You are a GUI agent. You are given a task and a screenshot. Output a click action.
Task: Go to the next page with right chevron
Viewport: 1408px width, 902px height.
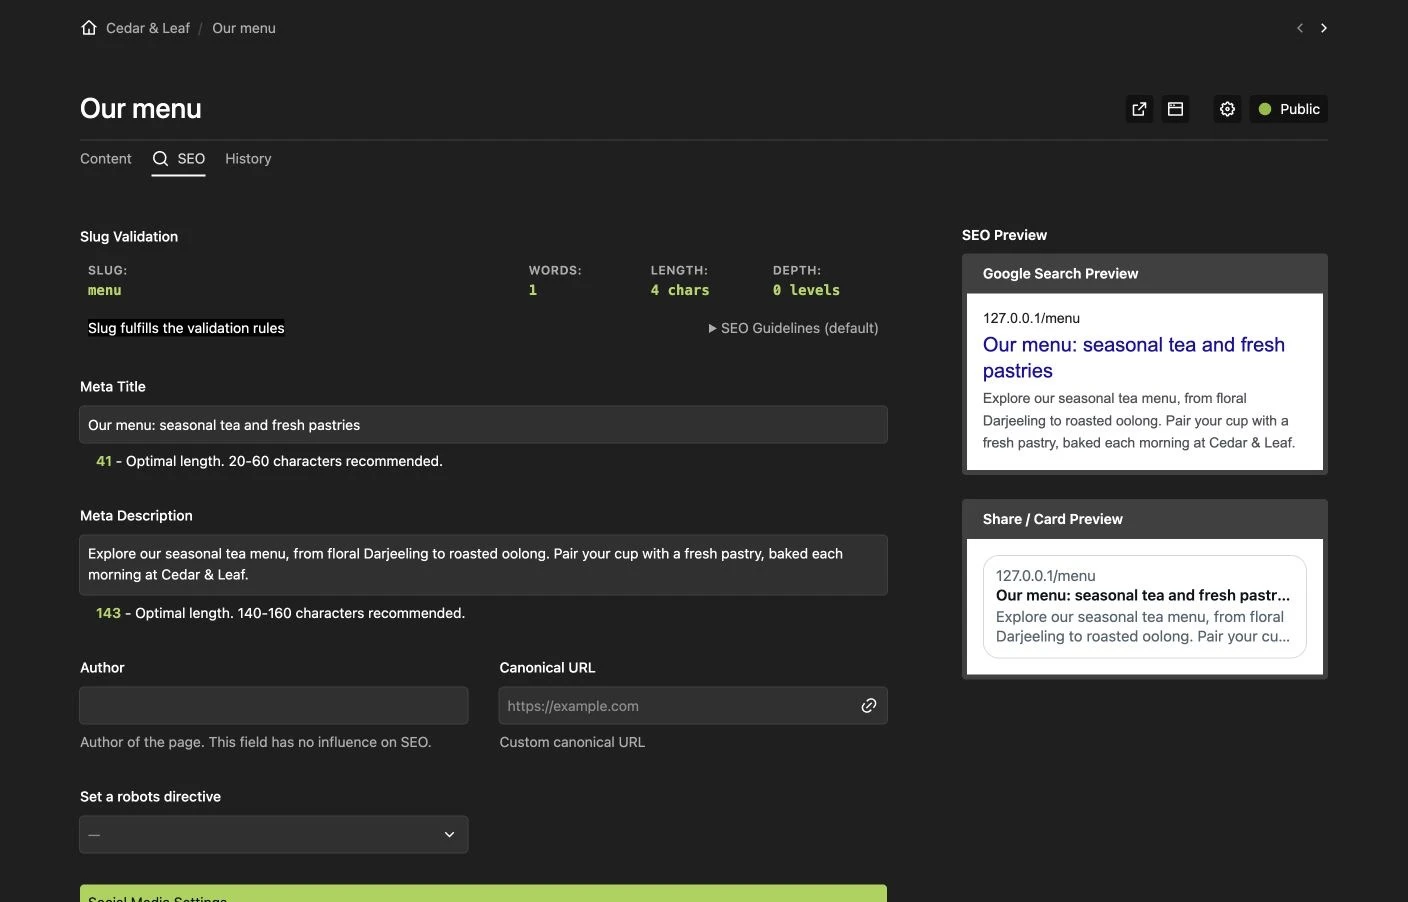coord(1324,28)
